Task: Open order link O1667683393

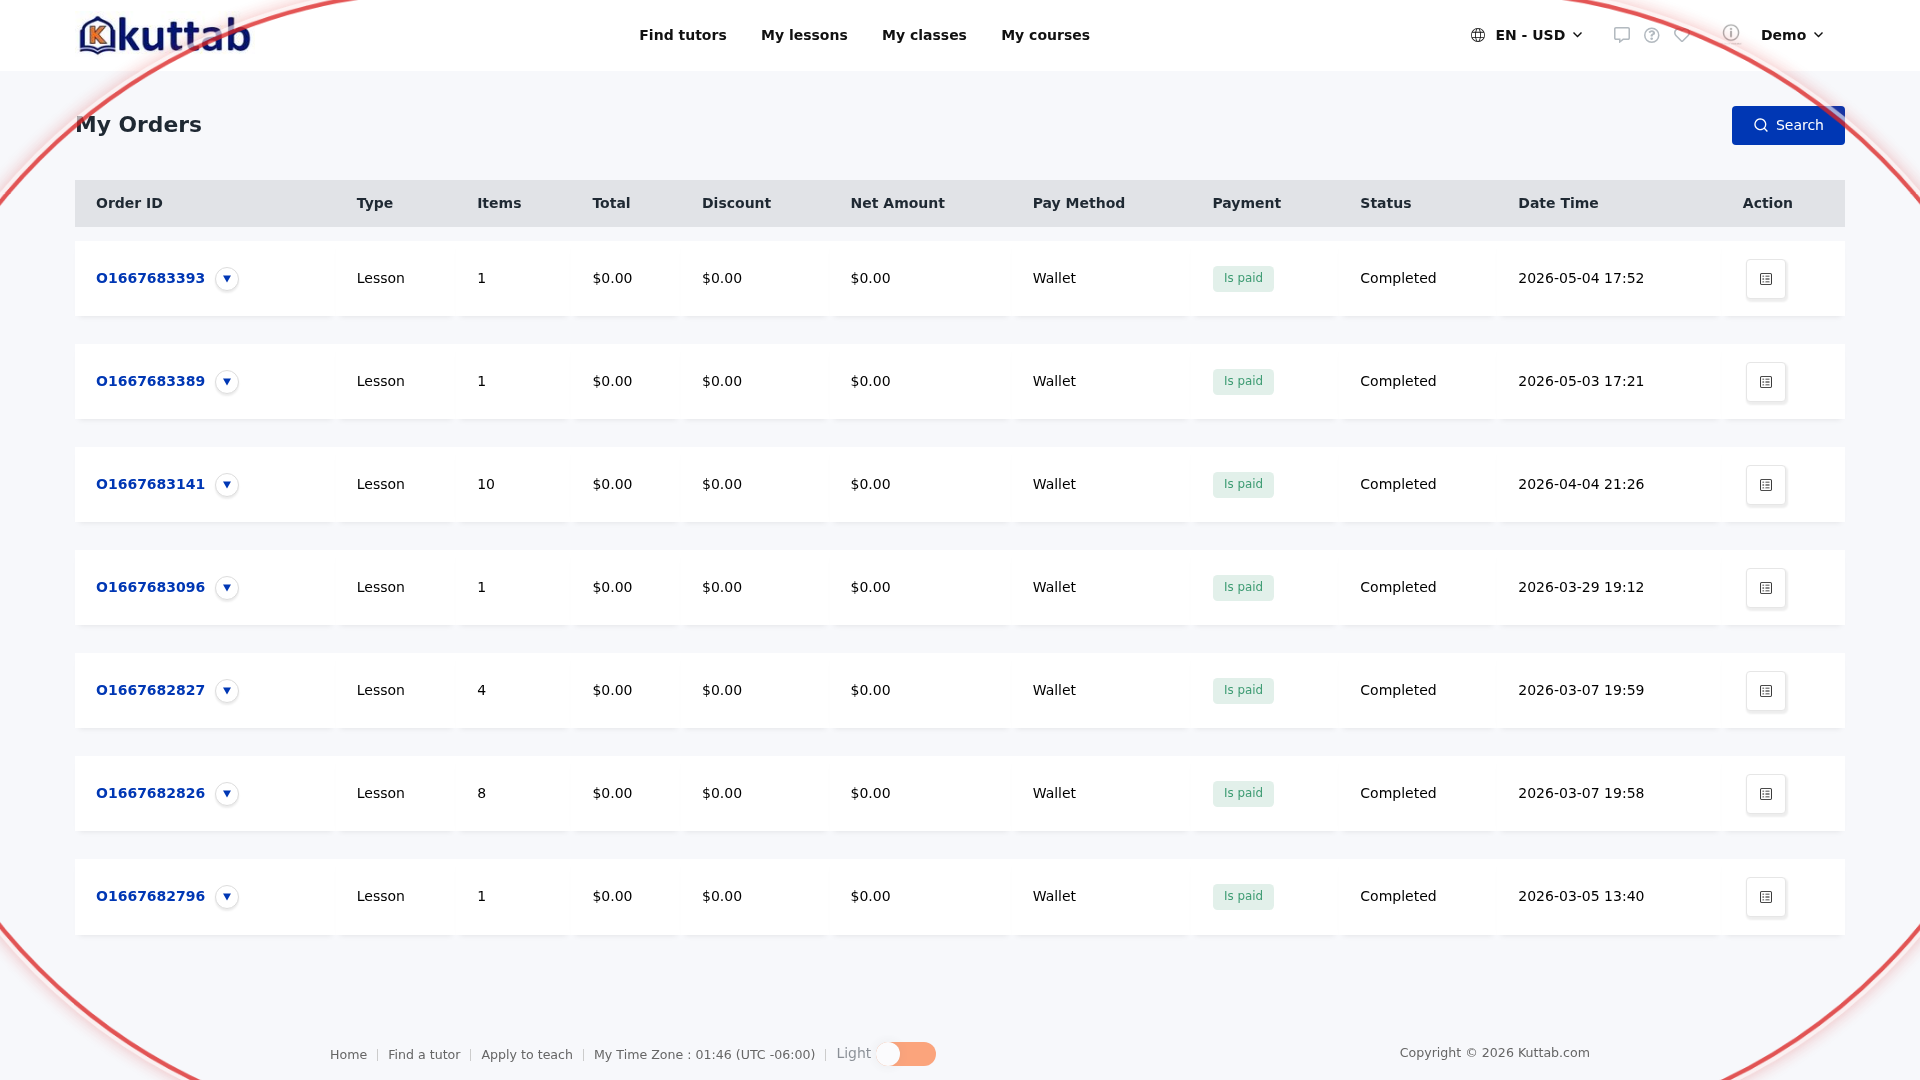Action: pyautogui.click(x=150, y=278)
